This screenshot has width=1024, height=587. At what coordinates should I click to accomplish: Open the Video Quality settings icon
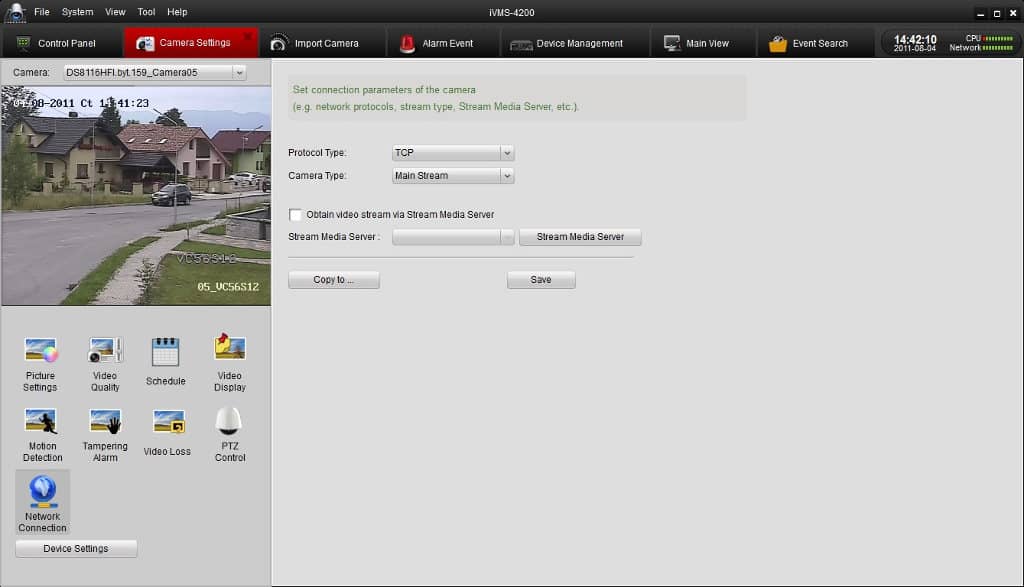105,351
